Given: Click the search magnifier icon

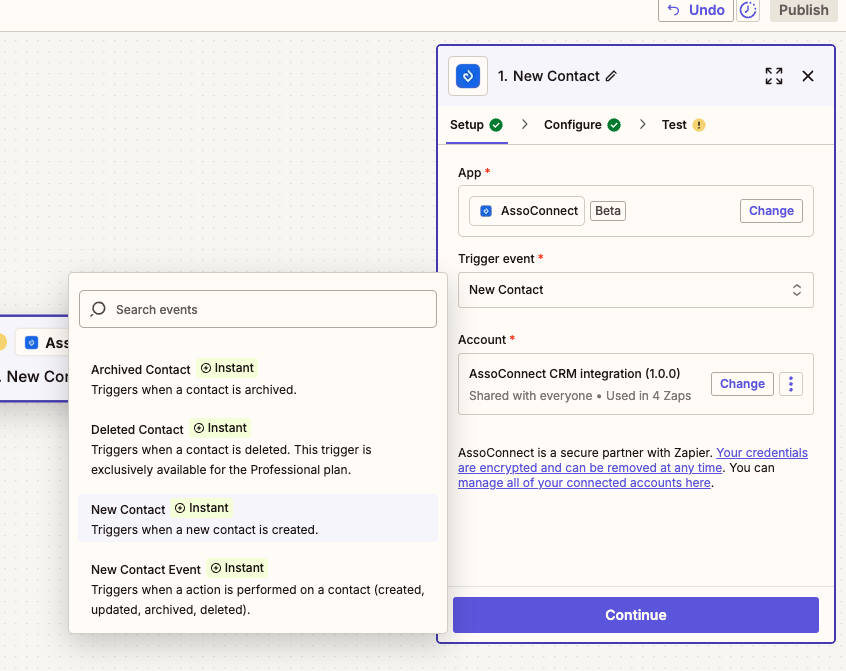Looking at the screenshot, I should 98,309.
